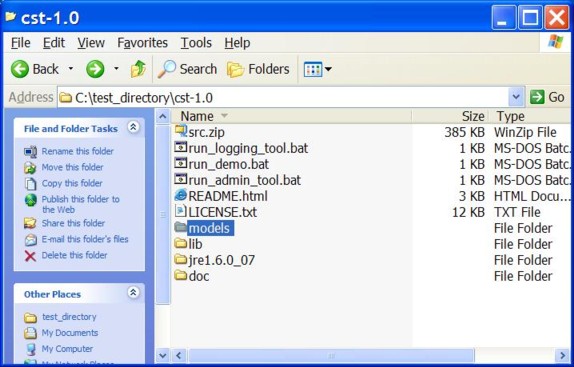The image size is (574, 367).
Task: Open Back button history dropdown arrow
Action: tap(71, 68)
